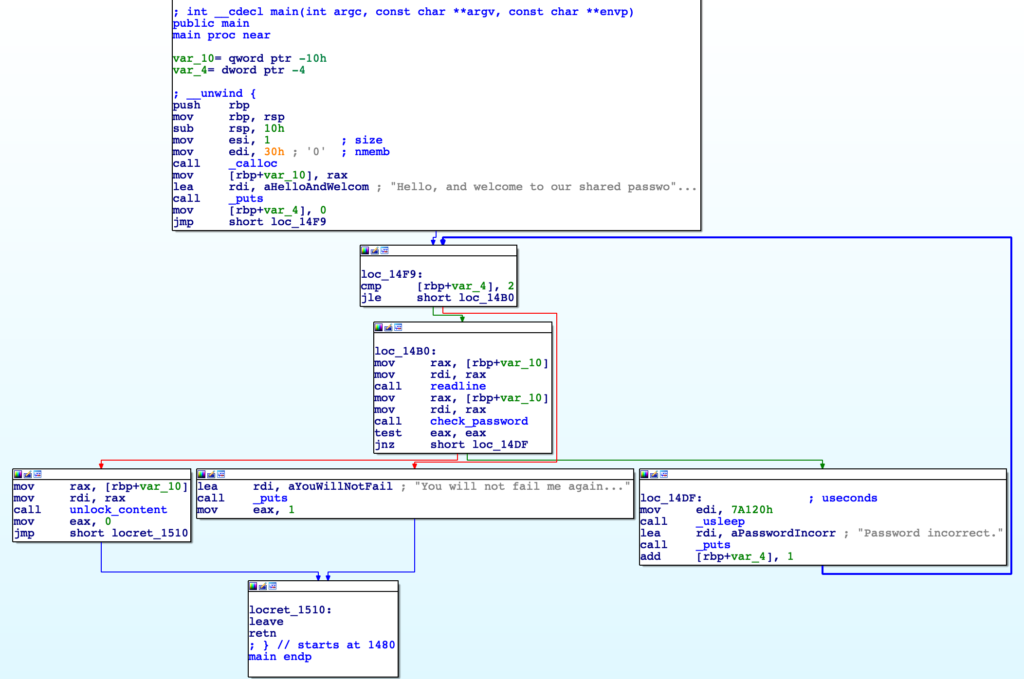Image resolution: width=1024 pixels, height=679 pixels.
Task: Click the list icon on the aYouWillNotFail block
Action: pos(221,474)
